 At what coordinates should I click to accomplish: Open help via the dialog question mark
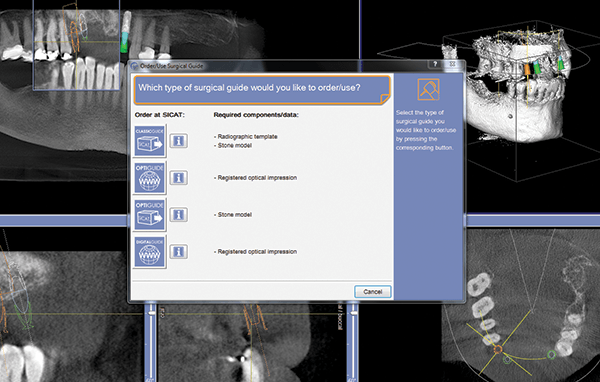tap(435, 65)
